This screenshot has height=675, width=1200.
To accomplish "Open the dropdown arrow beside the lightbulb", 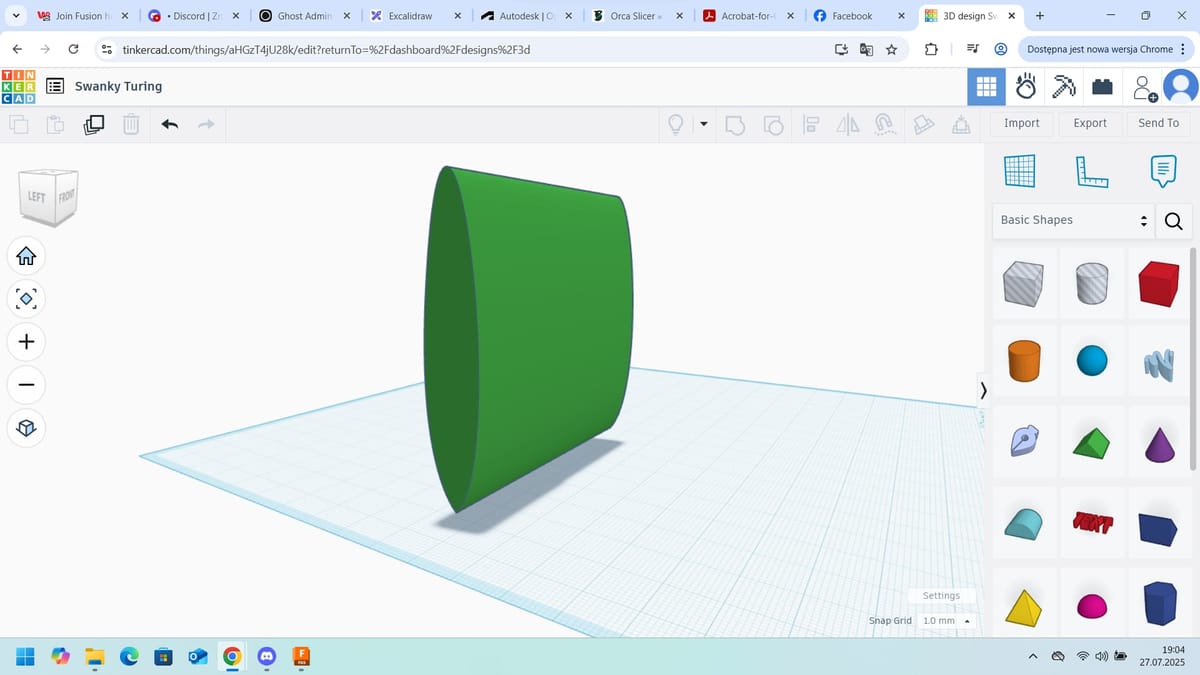I will 703,125.
